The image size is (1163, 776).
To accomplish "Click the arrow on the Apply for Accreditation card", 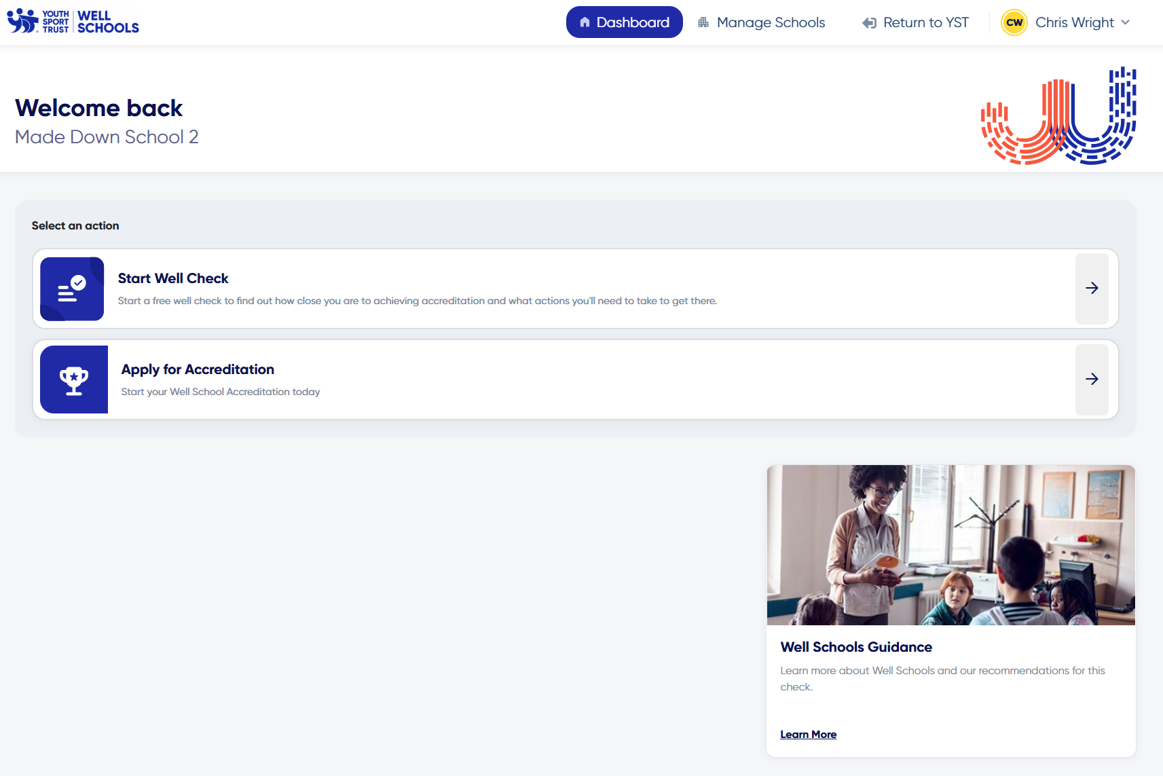I will [1091, 379].
